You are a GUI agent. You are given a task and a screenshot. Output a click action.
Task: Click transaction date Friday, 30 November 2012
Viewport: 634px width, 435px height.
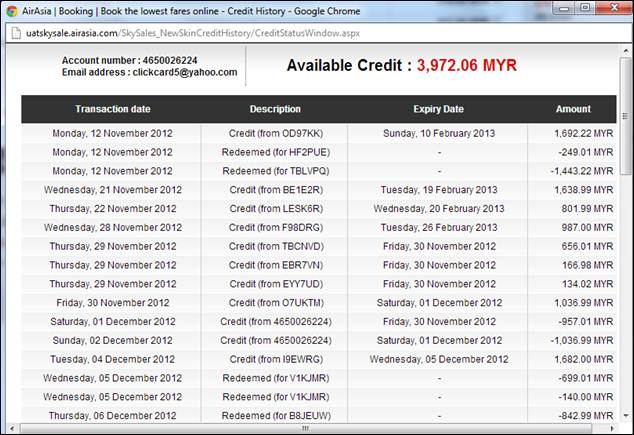pyautogui.click(x=113, y=303)
